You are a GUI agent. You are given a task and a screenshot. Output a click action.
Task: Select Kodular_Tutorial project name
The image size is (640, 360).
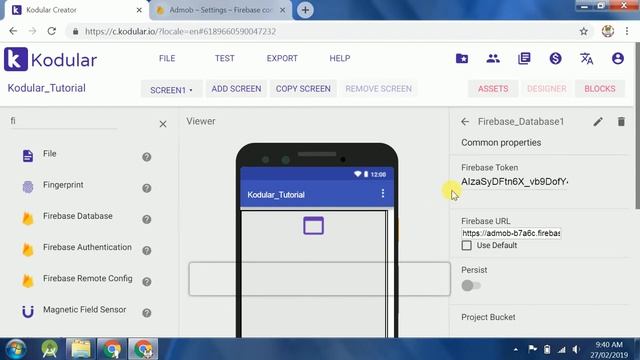pyautogui.click(x=47, y=88)
